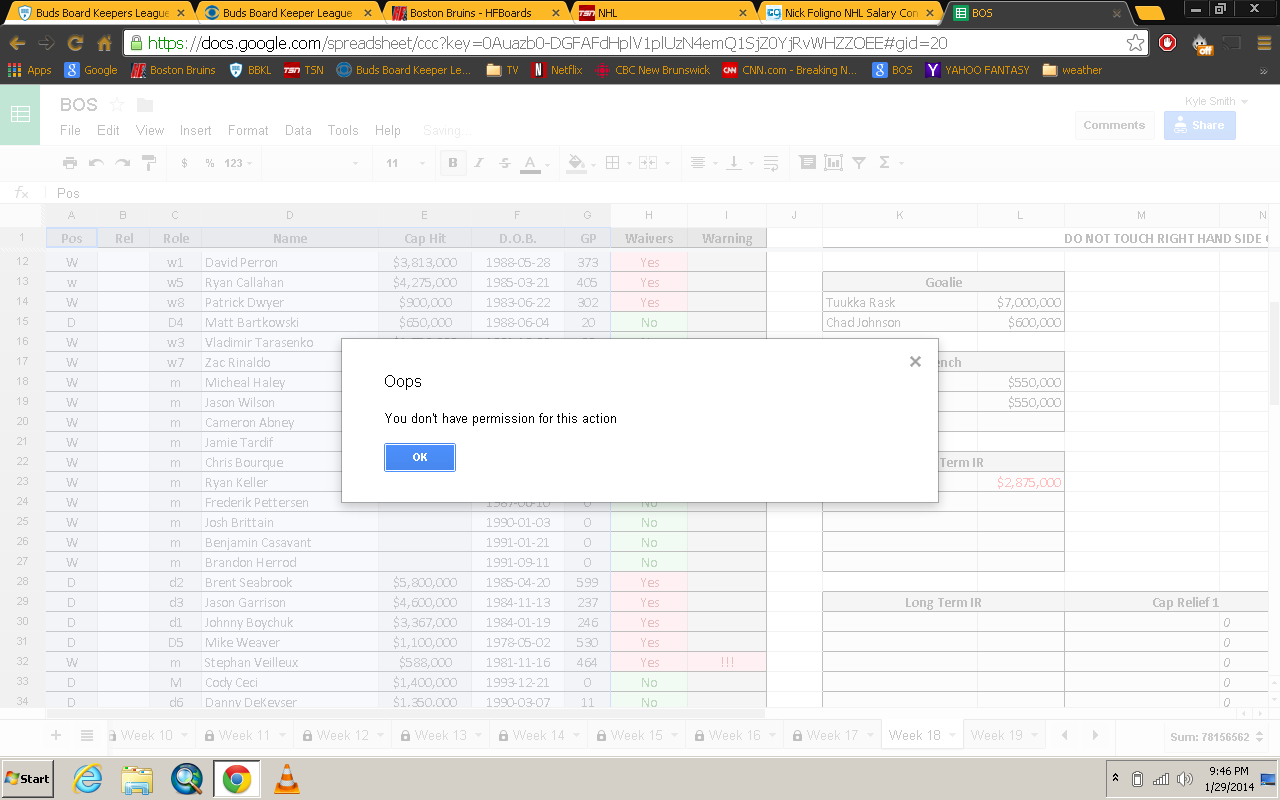Open the all sheets list icon
Screen dimensions: 1280x800
[x=87, y=735]
